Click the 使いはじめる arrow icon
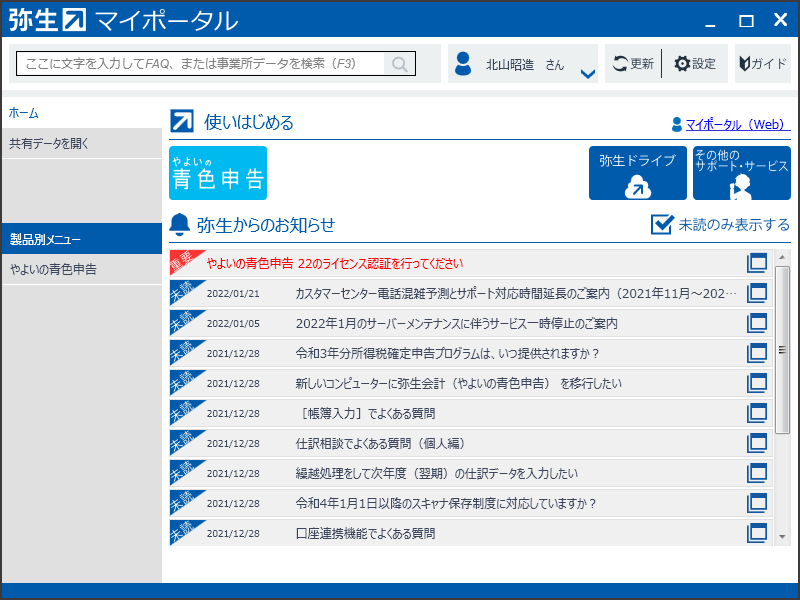The height and width of the screenshot is (600, 800). [182, 121]
